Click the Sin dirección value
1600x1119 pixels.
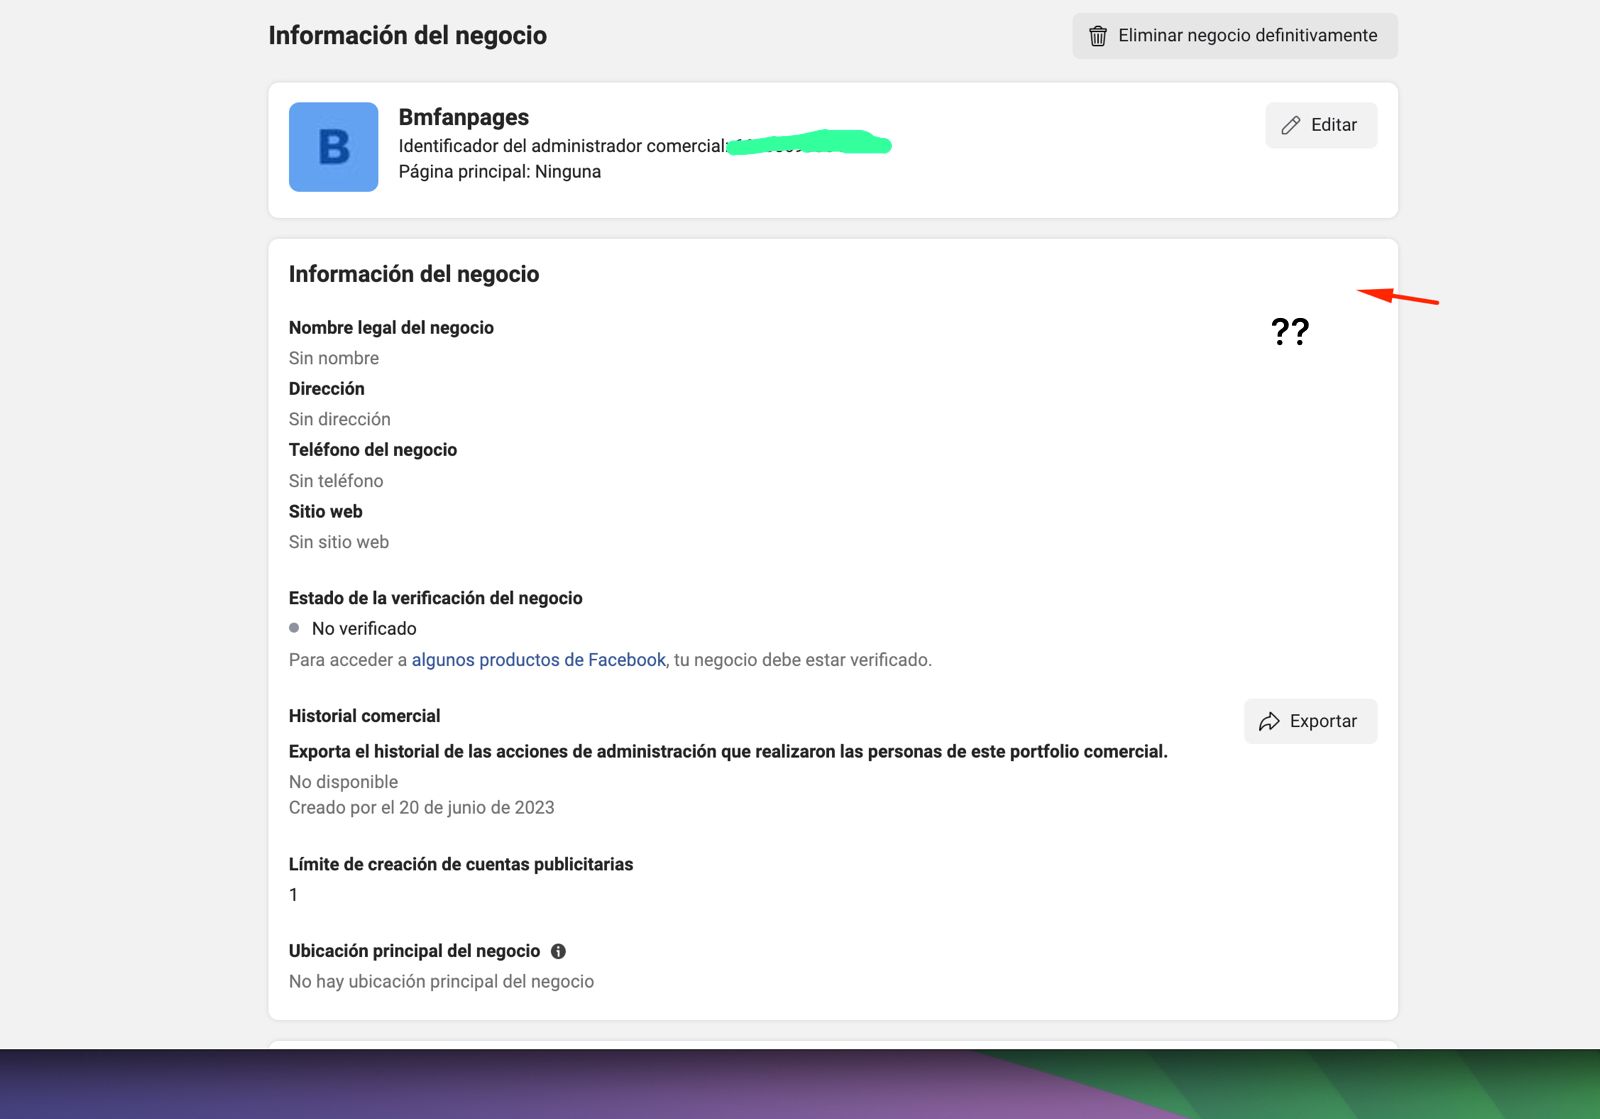click(339, 419)
